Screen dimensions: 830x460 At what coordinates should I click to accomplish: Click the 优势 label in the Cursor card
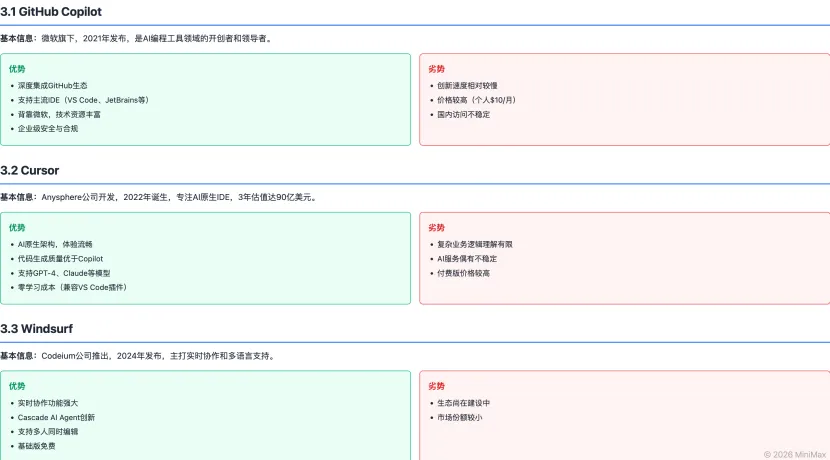click(x=17, y=228)
